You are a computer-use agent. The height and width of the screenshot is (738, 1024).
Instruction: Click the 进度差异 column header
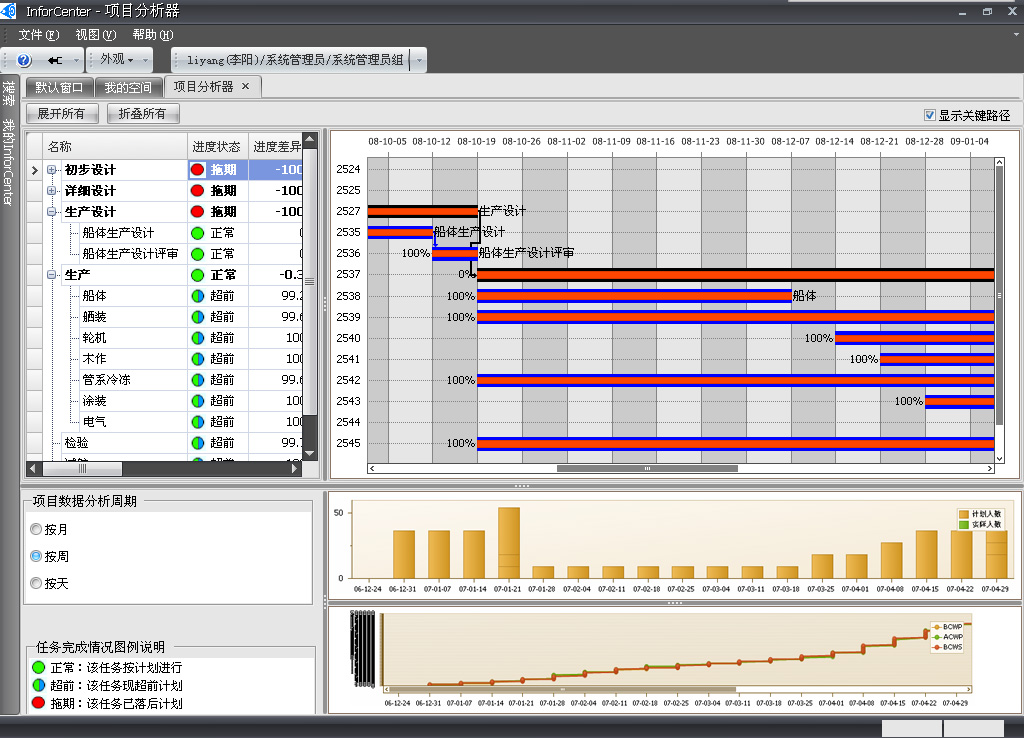pos(276,146)
